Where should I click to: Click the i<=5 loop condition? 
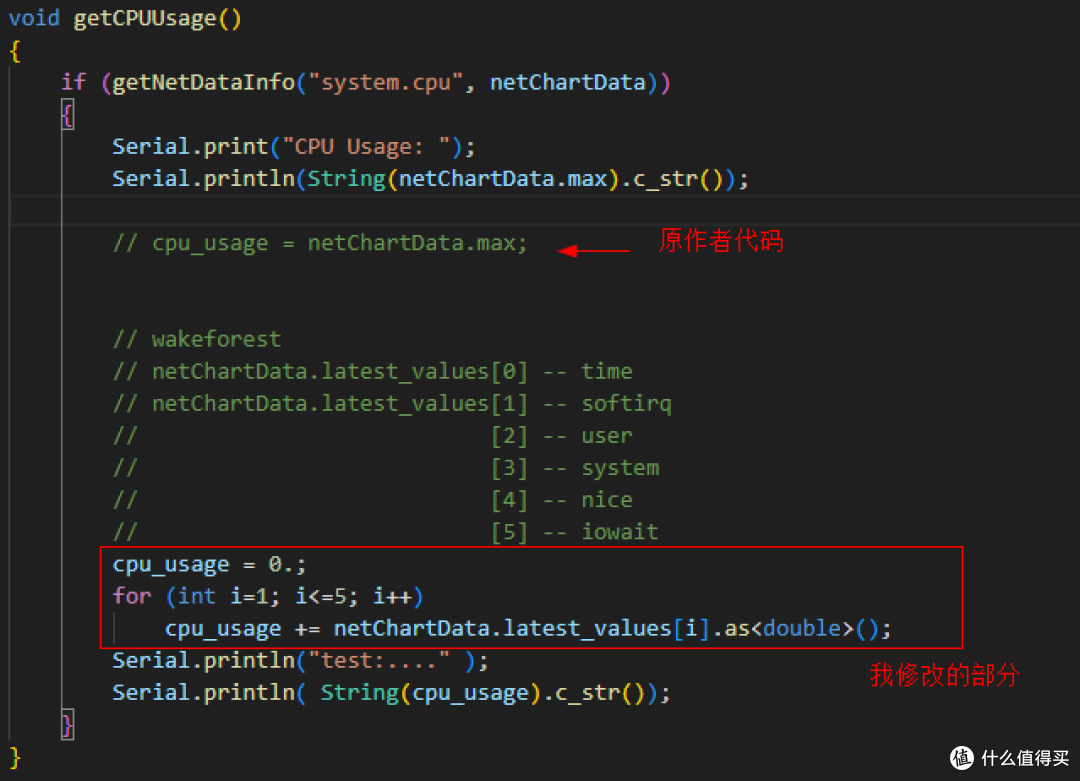pyautogui.click(x=320, y=596)
